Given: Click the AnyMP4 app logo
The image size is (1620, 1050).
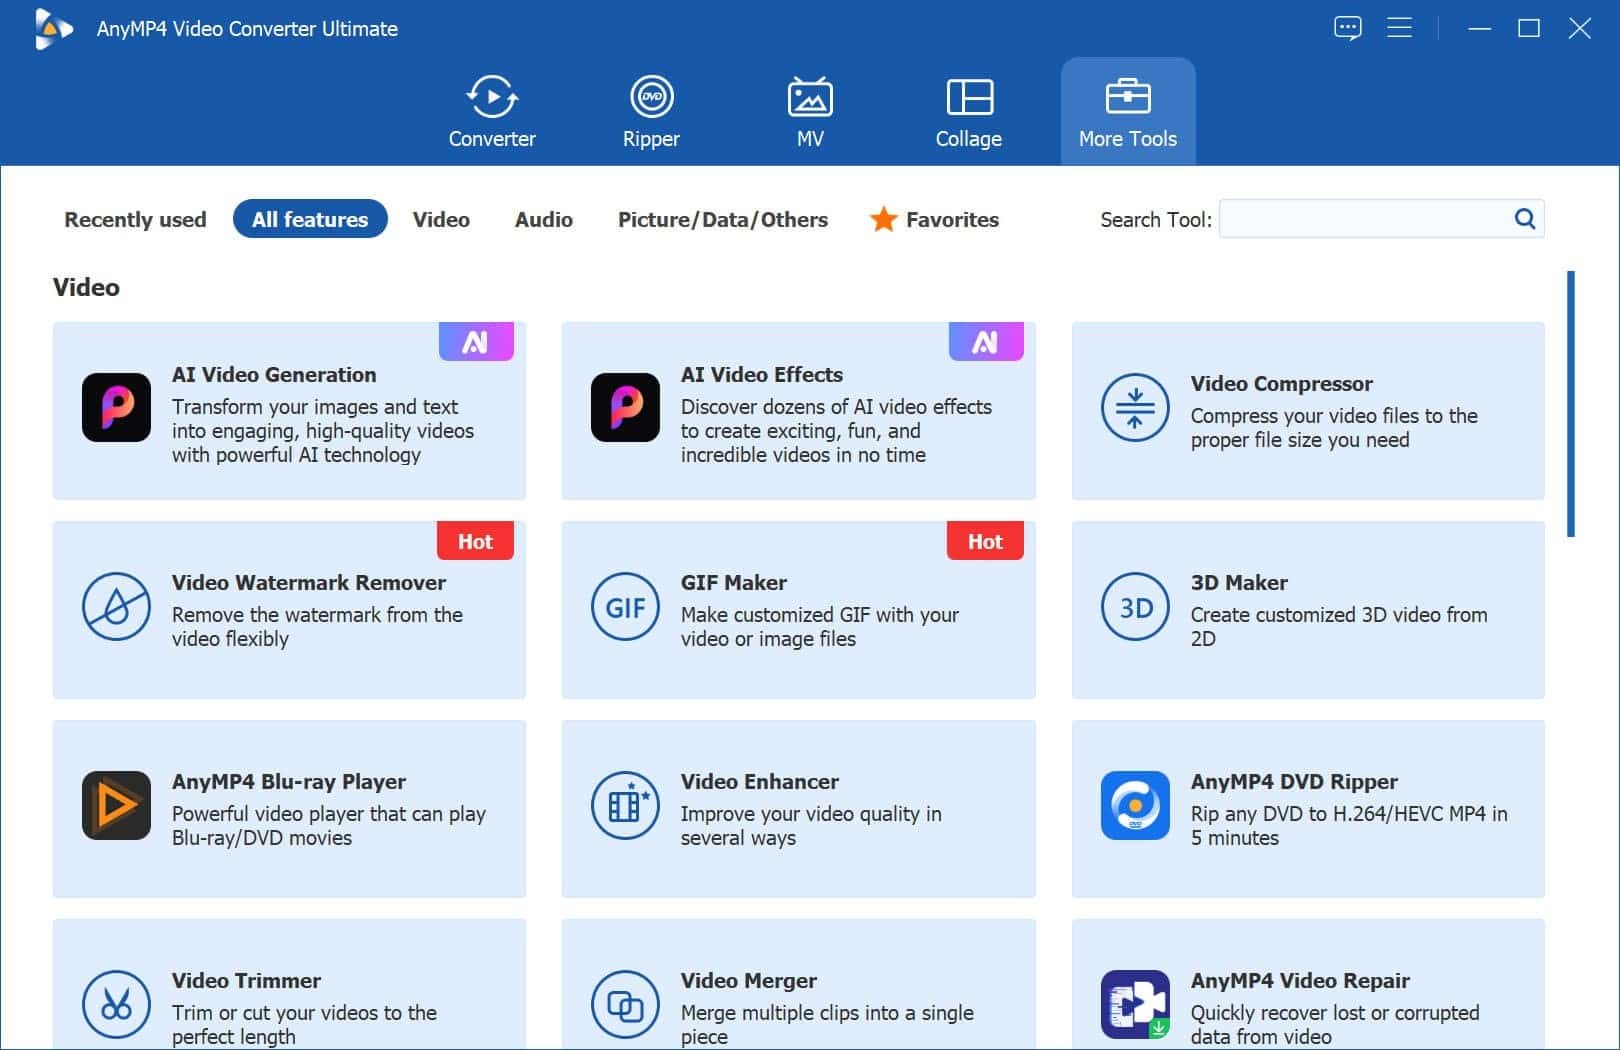Looking at the screenshot, I should [53, 28].
